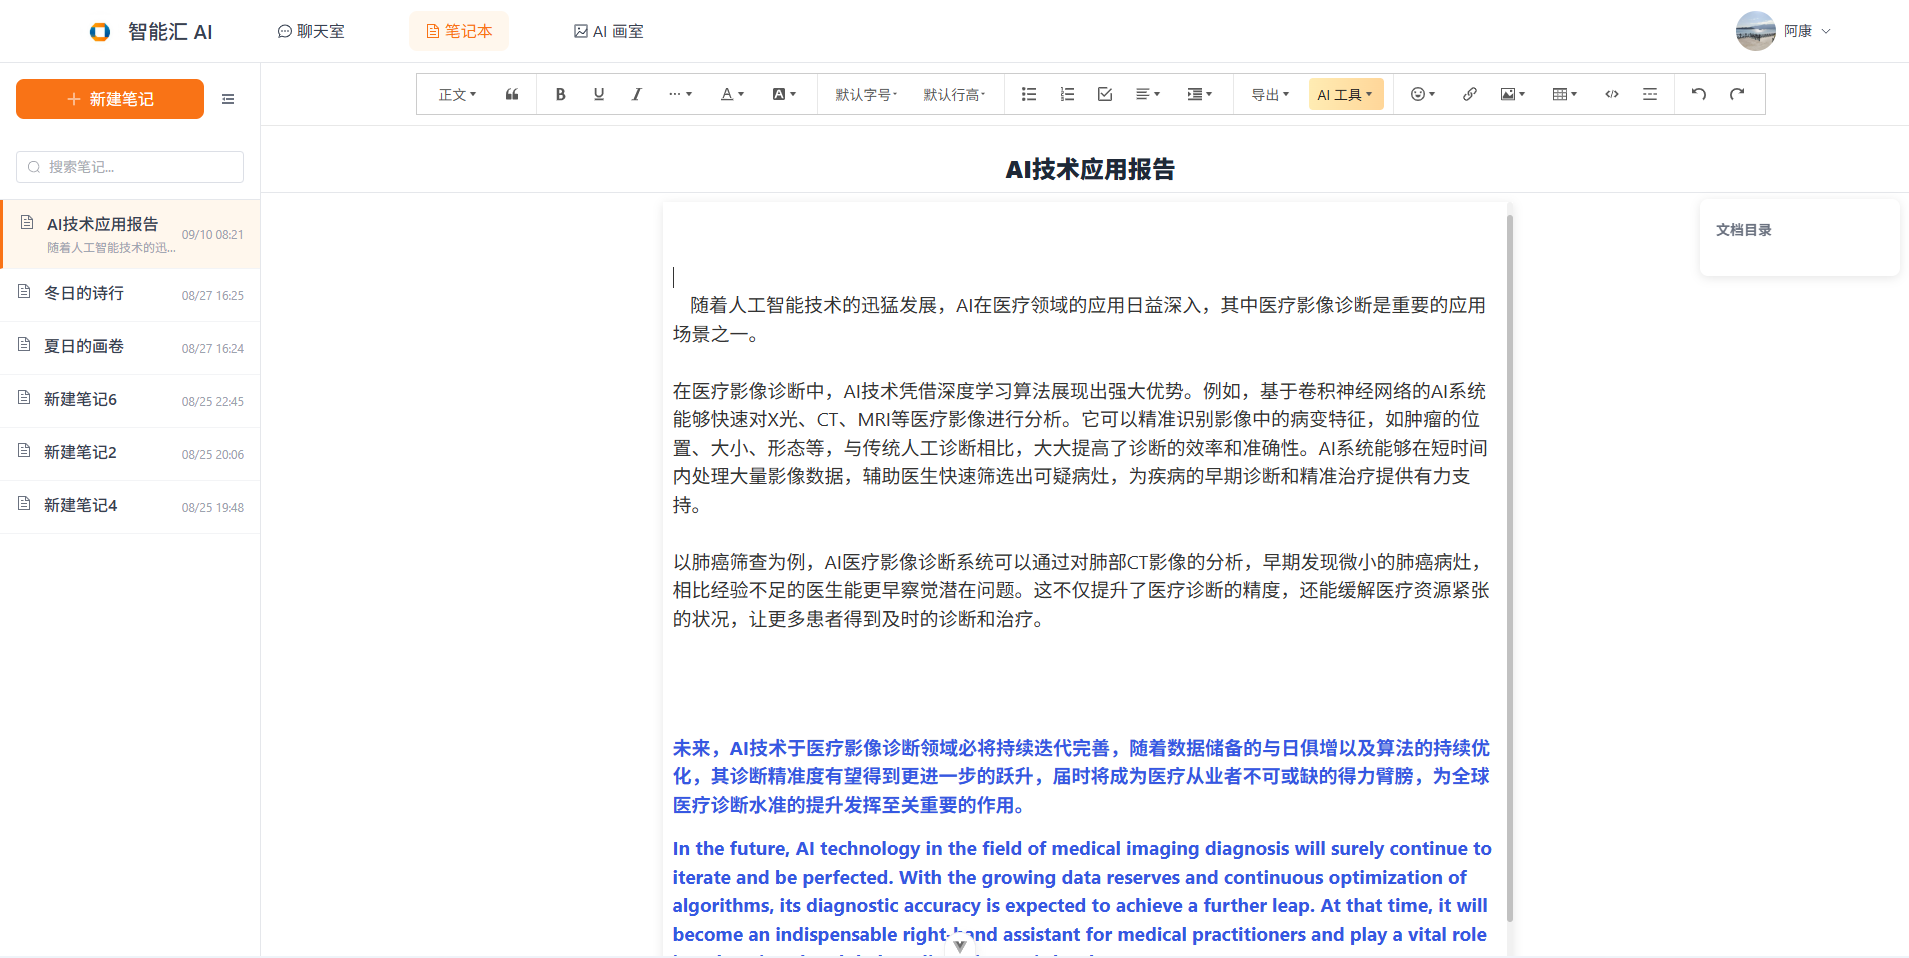This screenshot has width=1909, height=958.
Task: Click the redo arrow
Action: (x=1737, y=94)
